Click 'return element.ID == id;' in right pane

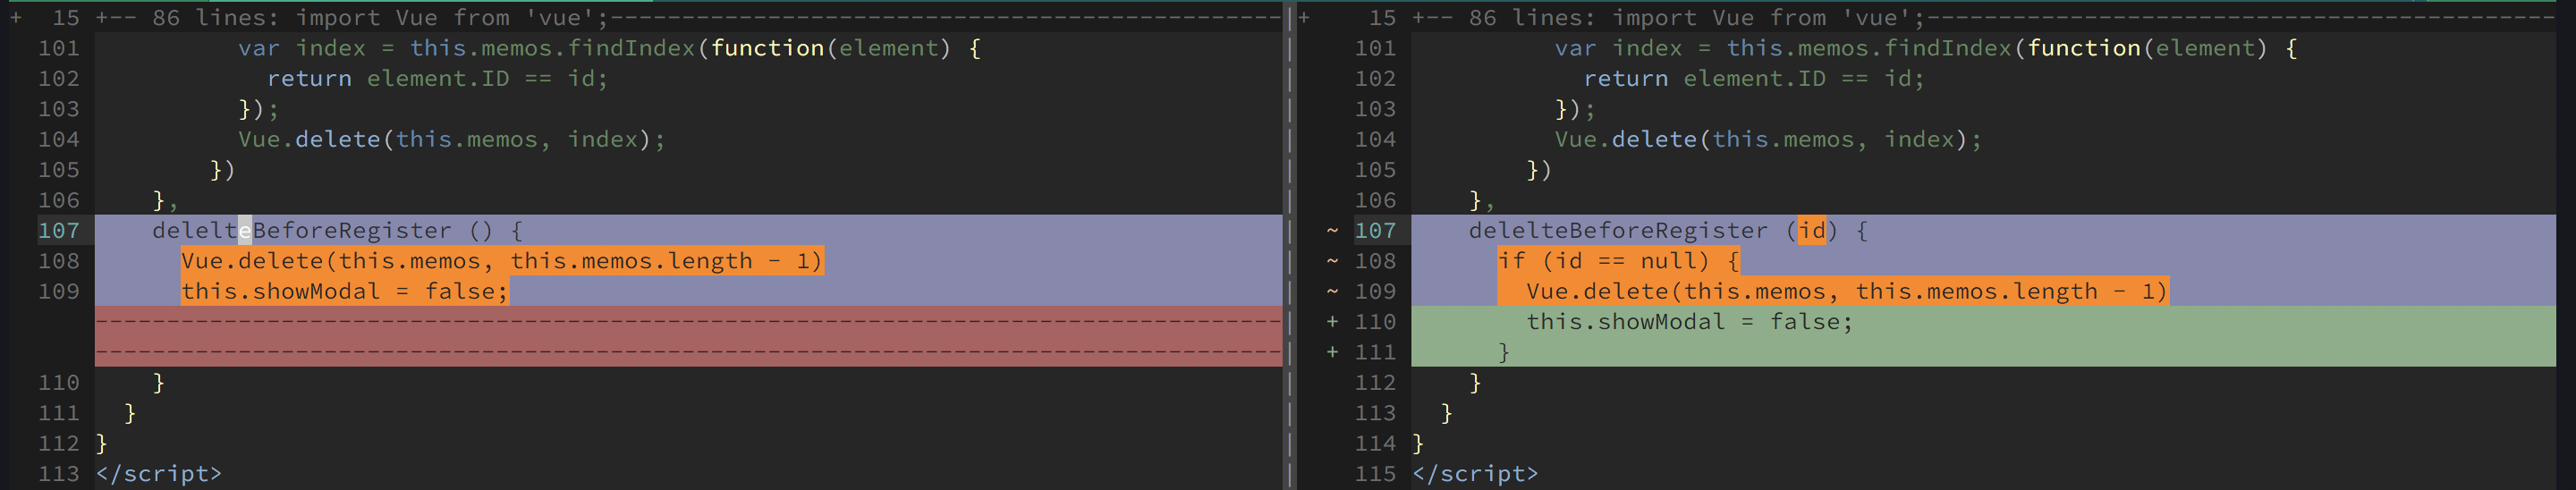coord(1753,78)
